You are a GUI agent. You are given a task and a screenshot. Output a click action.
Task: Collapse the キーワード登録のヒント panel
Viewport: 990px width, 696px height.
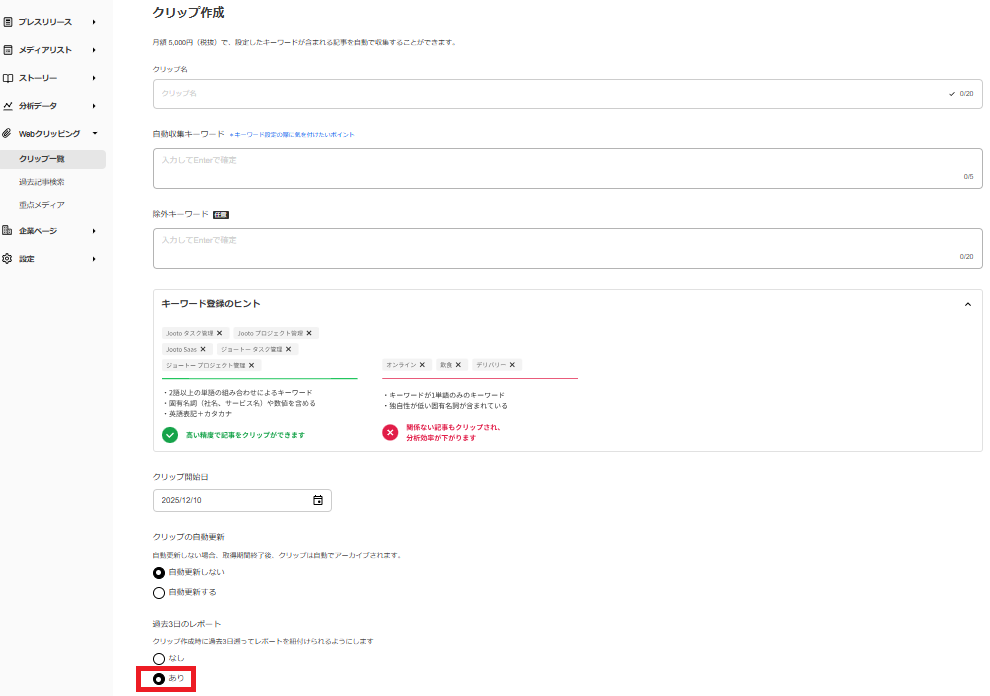coord(967,304)
